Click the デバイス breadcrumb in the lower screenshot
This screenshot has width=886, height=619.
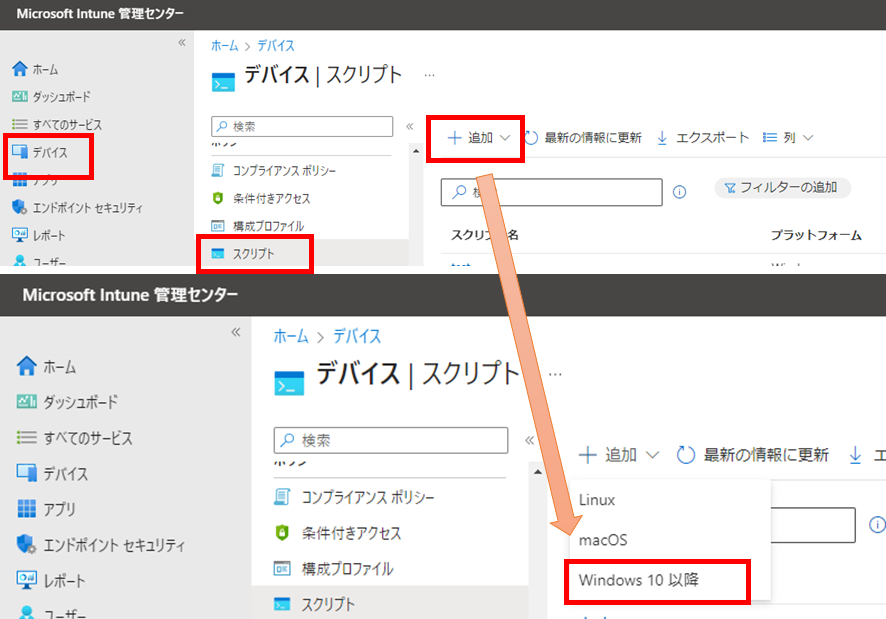pyautogui.click(x=357, y=336)
